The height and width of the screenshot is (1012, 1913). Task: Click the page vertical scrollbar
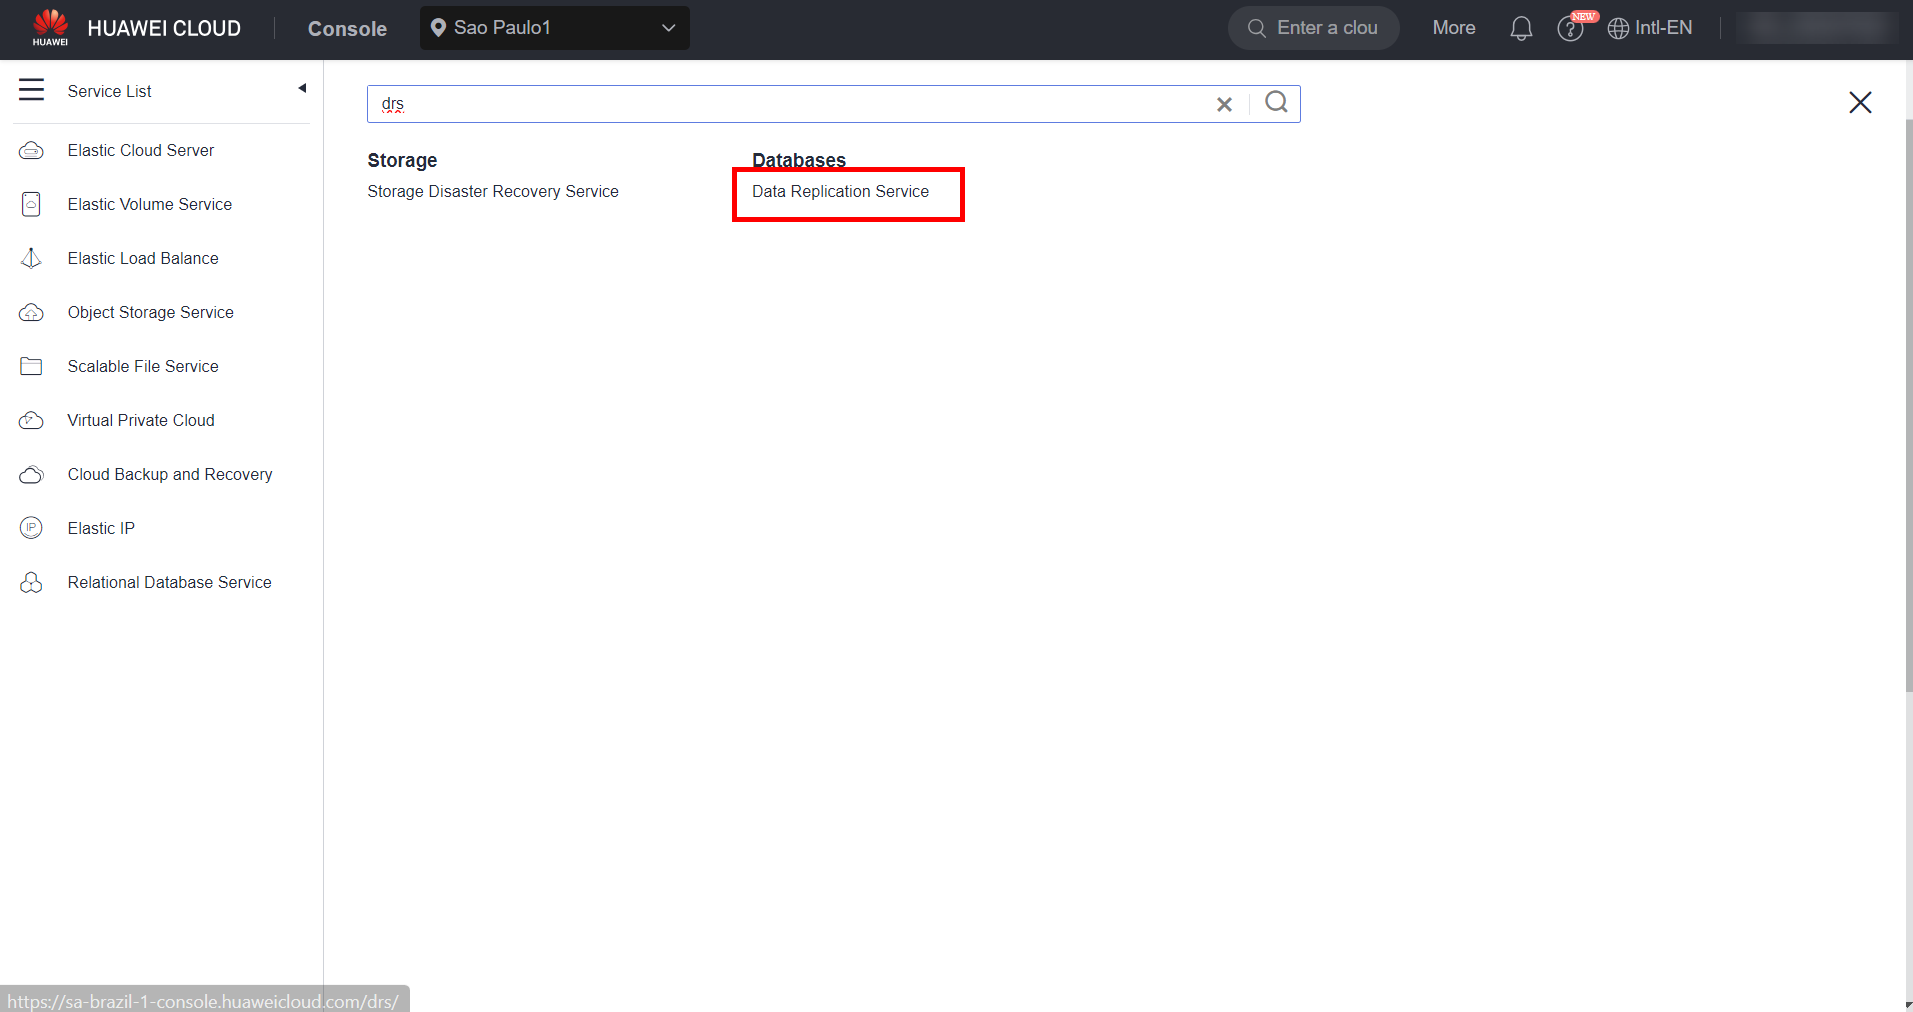(x=1907, y=400)
